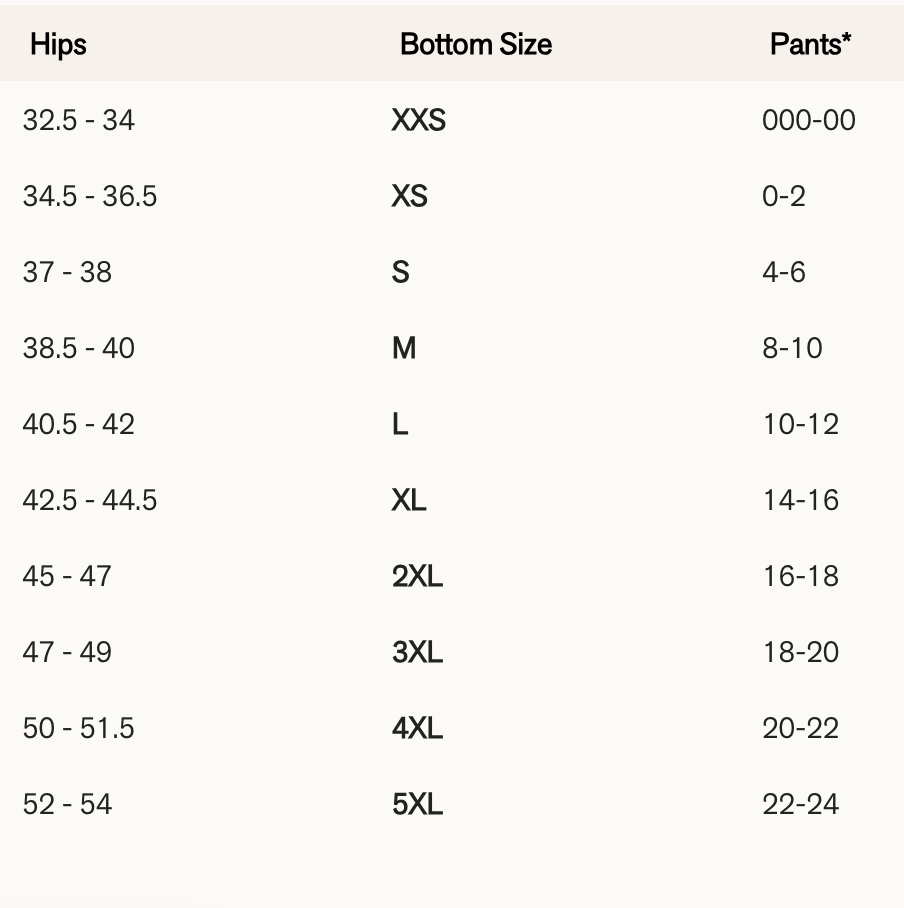The width and height of the screenshot is (904, 908).
Task: Click the M bottom size label
Action: [x=404, y=348]
